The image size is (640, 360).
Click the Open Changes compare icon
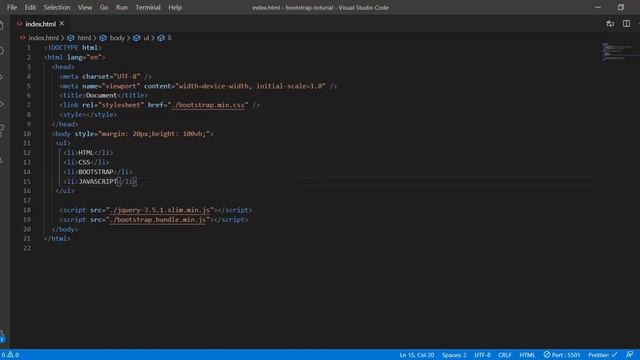coord(610,24)
